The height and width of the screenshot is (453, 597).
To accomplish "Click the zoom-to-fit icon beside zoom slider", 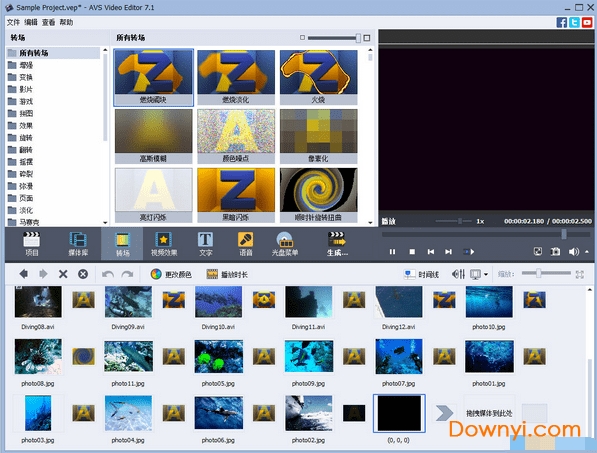I will tap(579, 274).
